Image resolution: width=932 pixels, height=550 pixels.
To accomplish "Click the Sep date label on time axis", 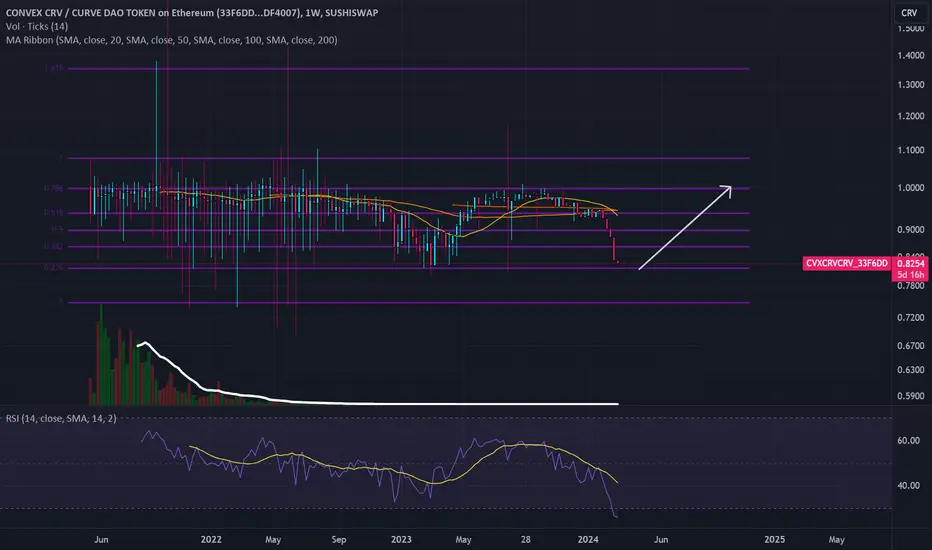I will (x=339, y=539).
